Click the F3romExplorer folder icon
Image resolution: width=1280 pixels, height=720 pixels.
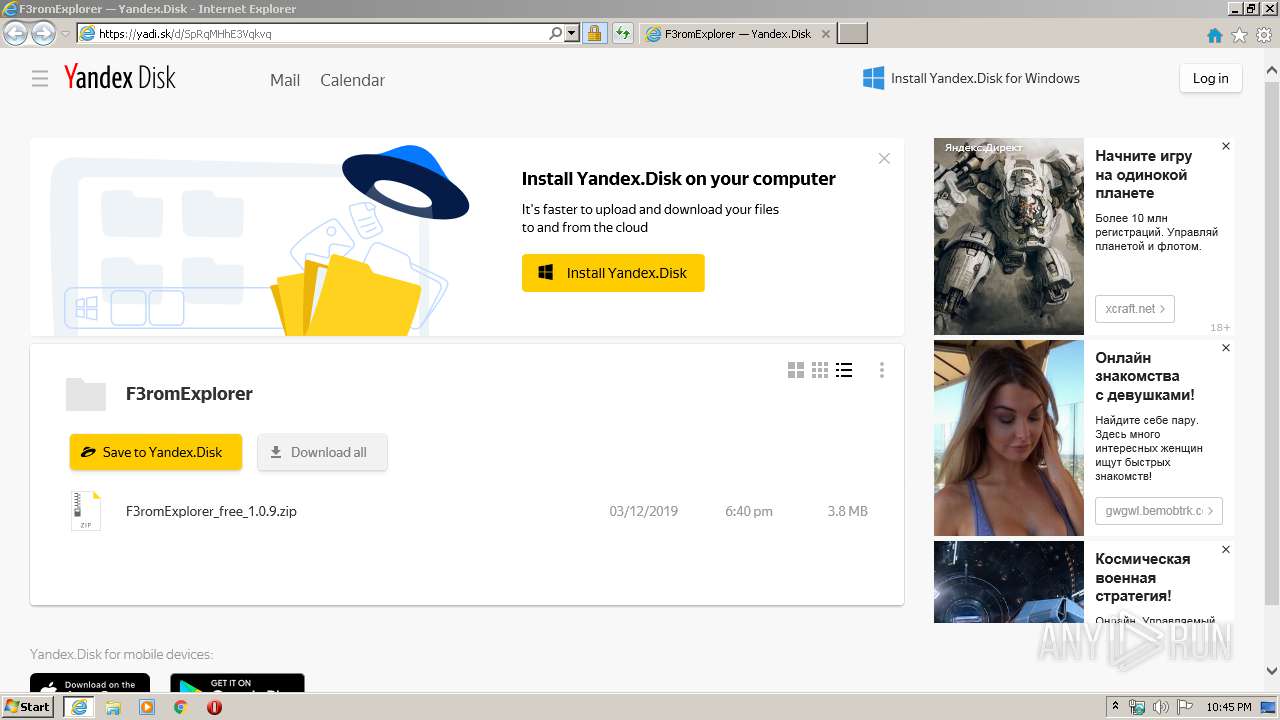(x=86, y=394)
